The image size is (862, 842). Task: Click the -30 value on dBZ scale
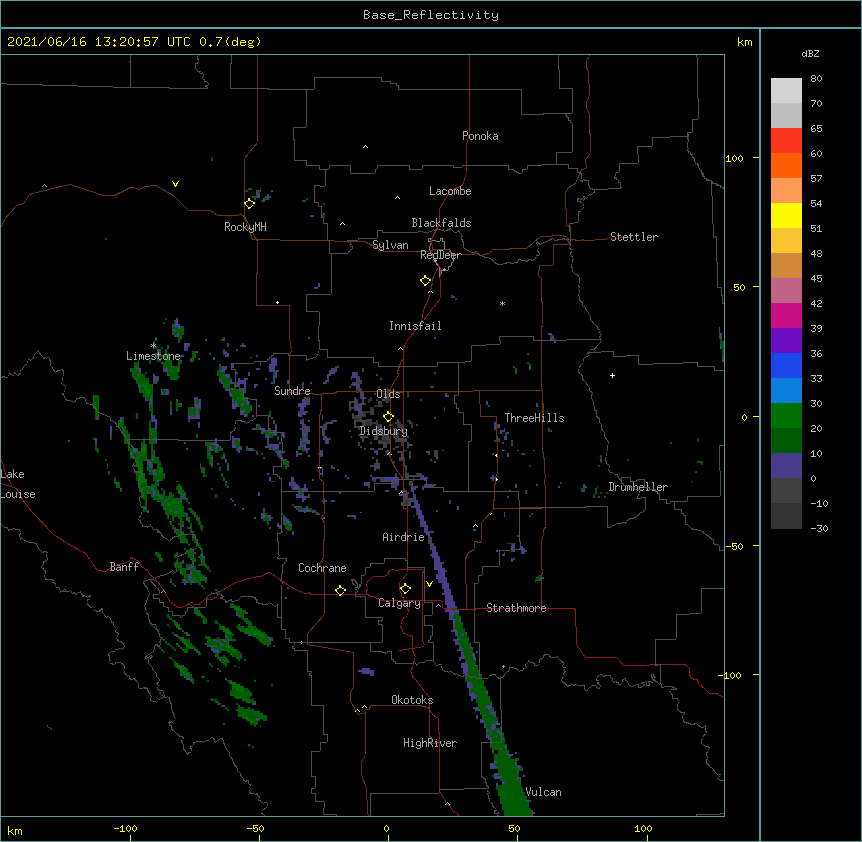point(819,528)
